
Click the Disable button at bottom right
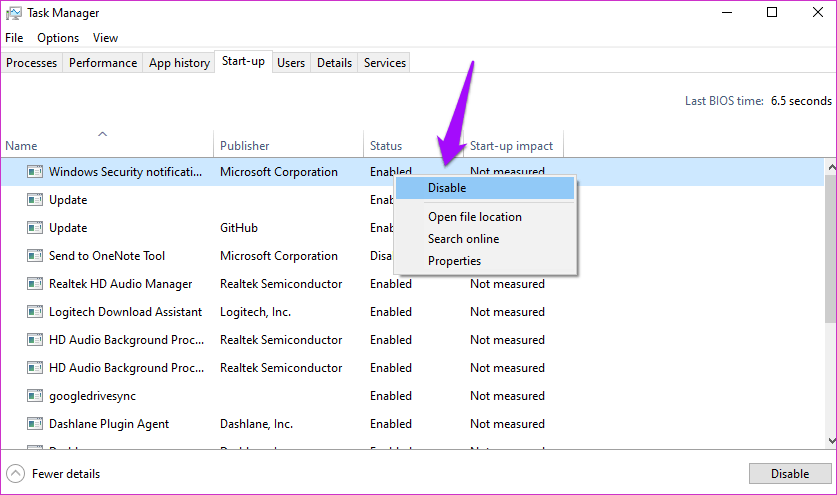790,474
